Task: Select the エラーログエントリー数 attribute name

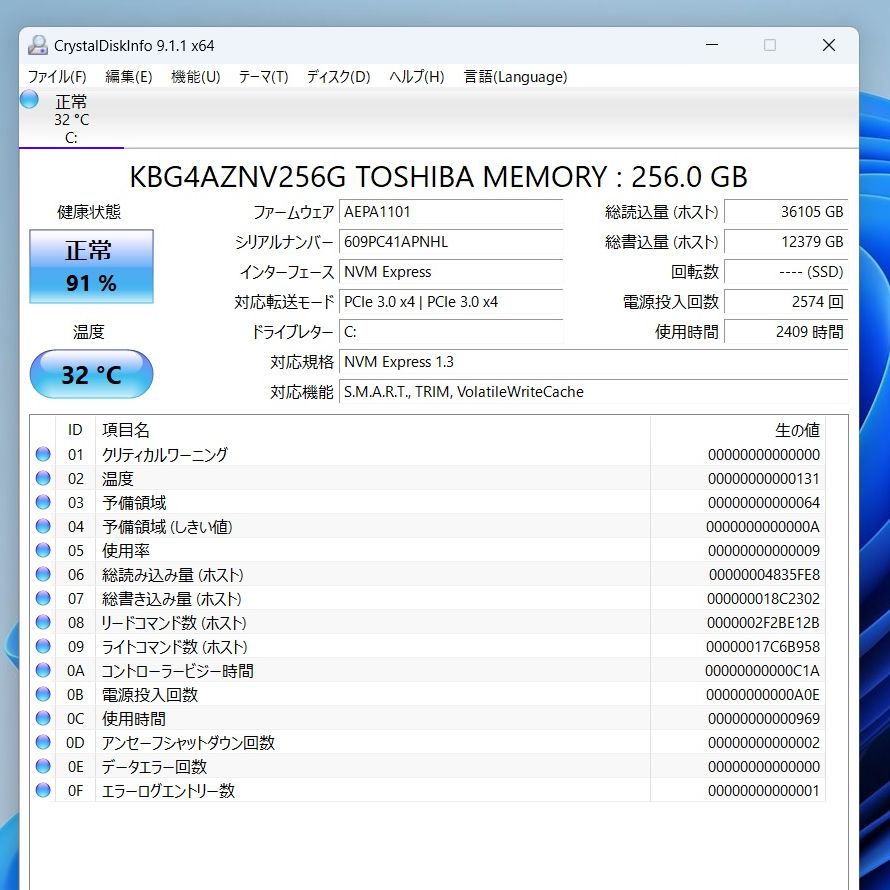Action: (x=168, y=791)
